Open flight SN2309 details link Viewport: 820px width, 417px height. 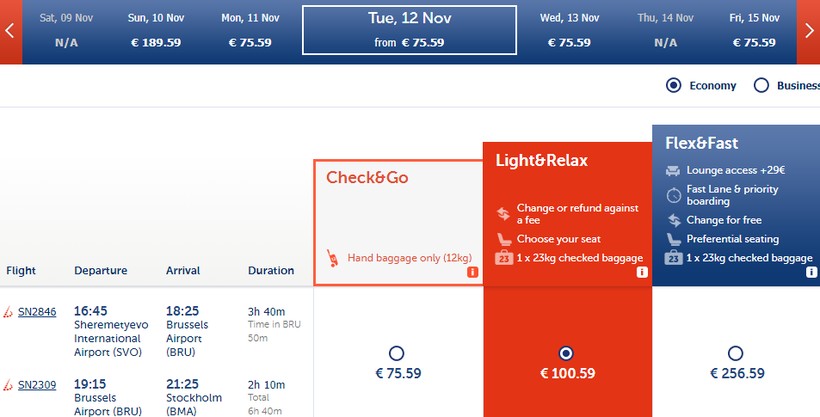pos(37,384)
